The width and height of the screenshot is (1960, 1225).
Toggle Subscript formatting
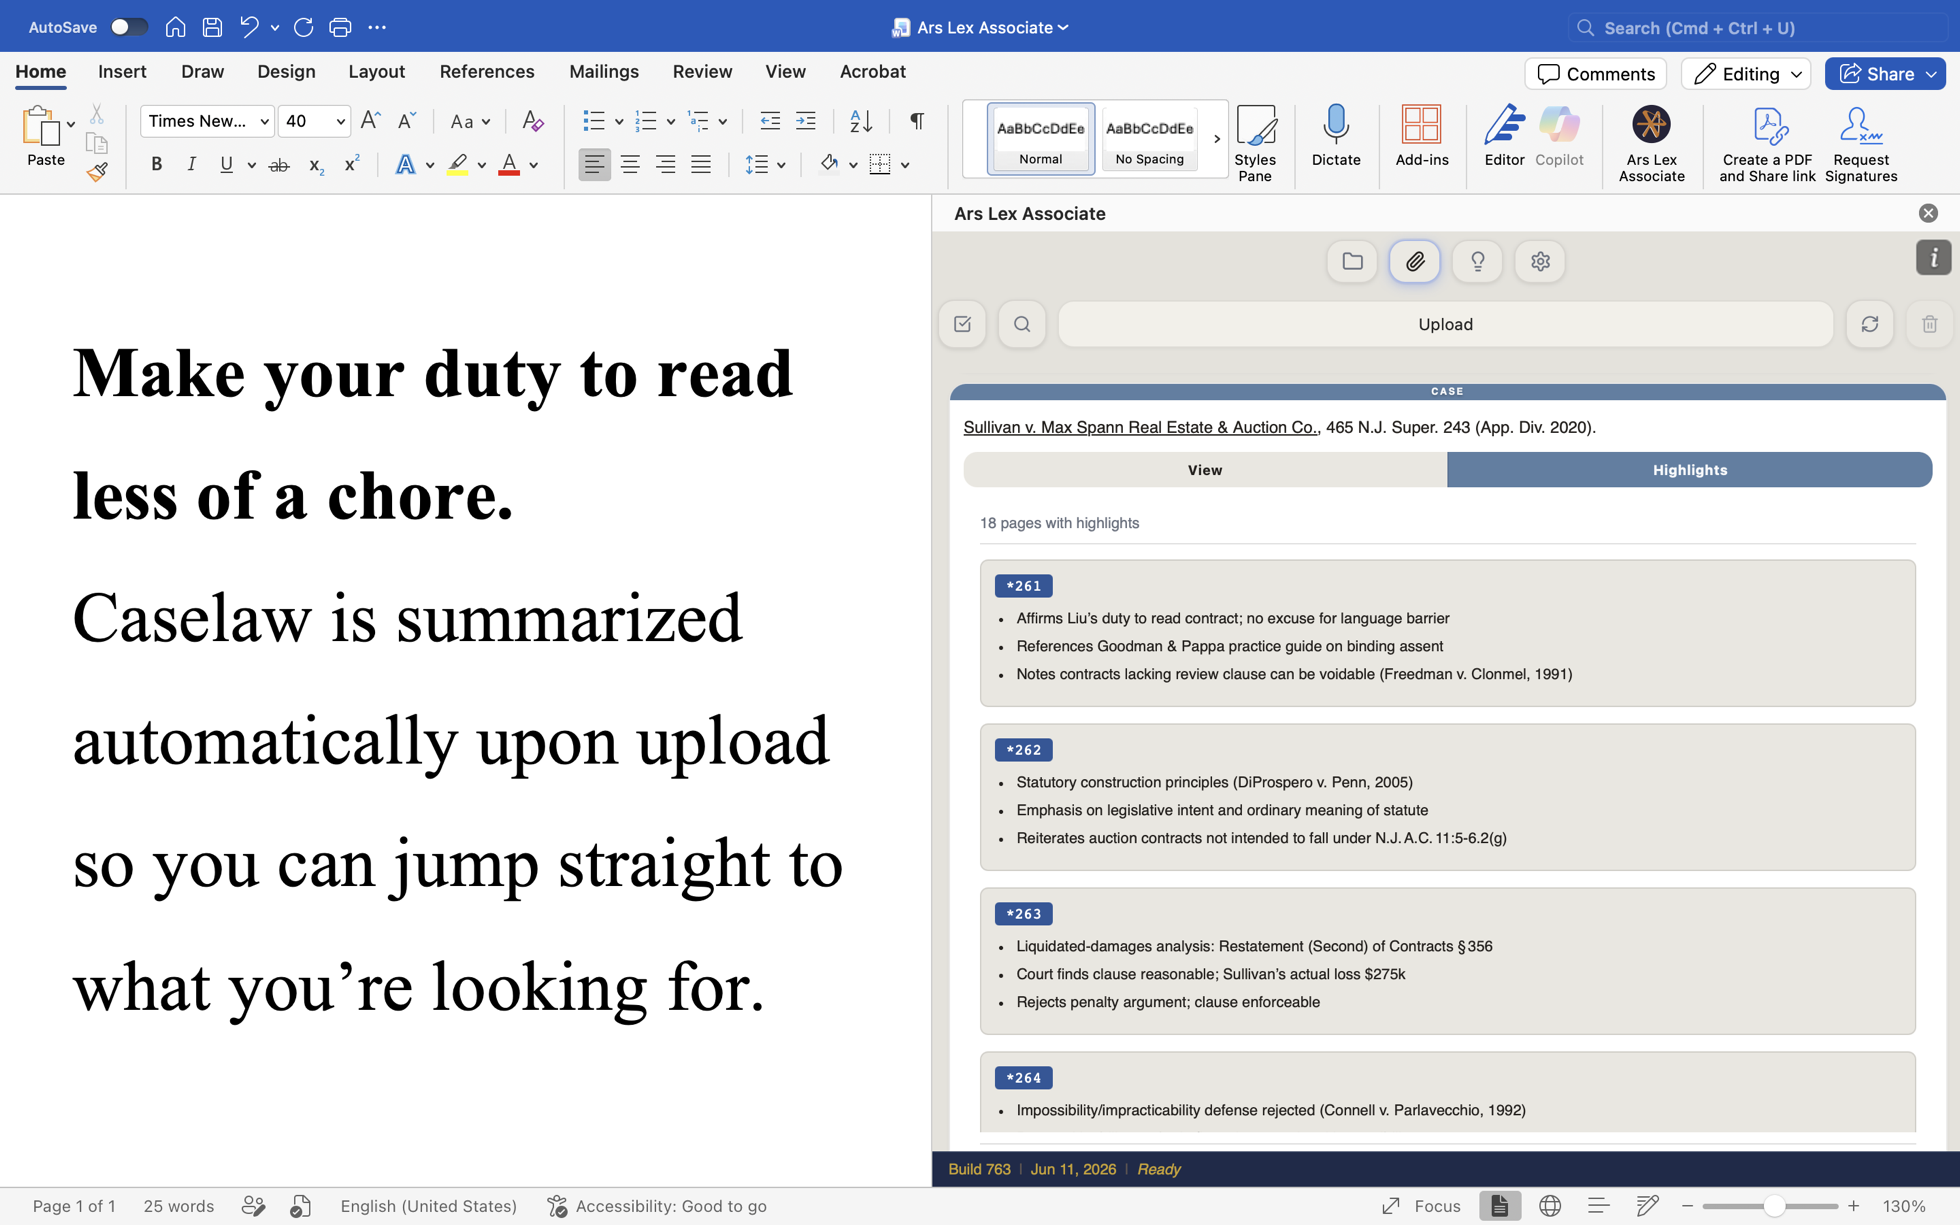coord(315,165)
